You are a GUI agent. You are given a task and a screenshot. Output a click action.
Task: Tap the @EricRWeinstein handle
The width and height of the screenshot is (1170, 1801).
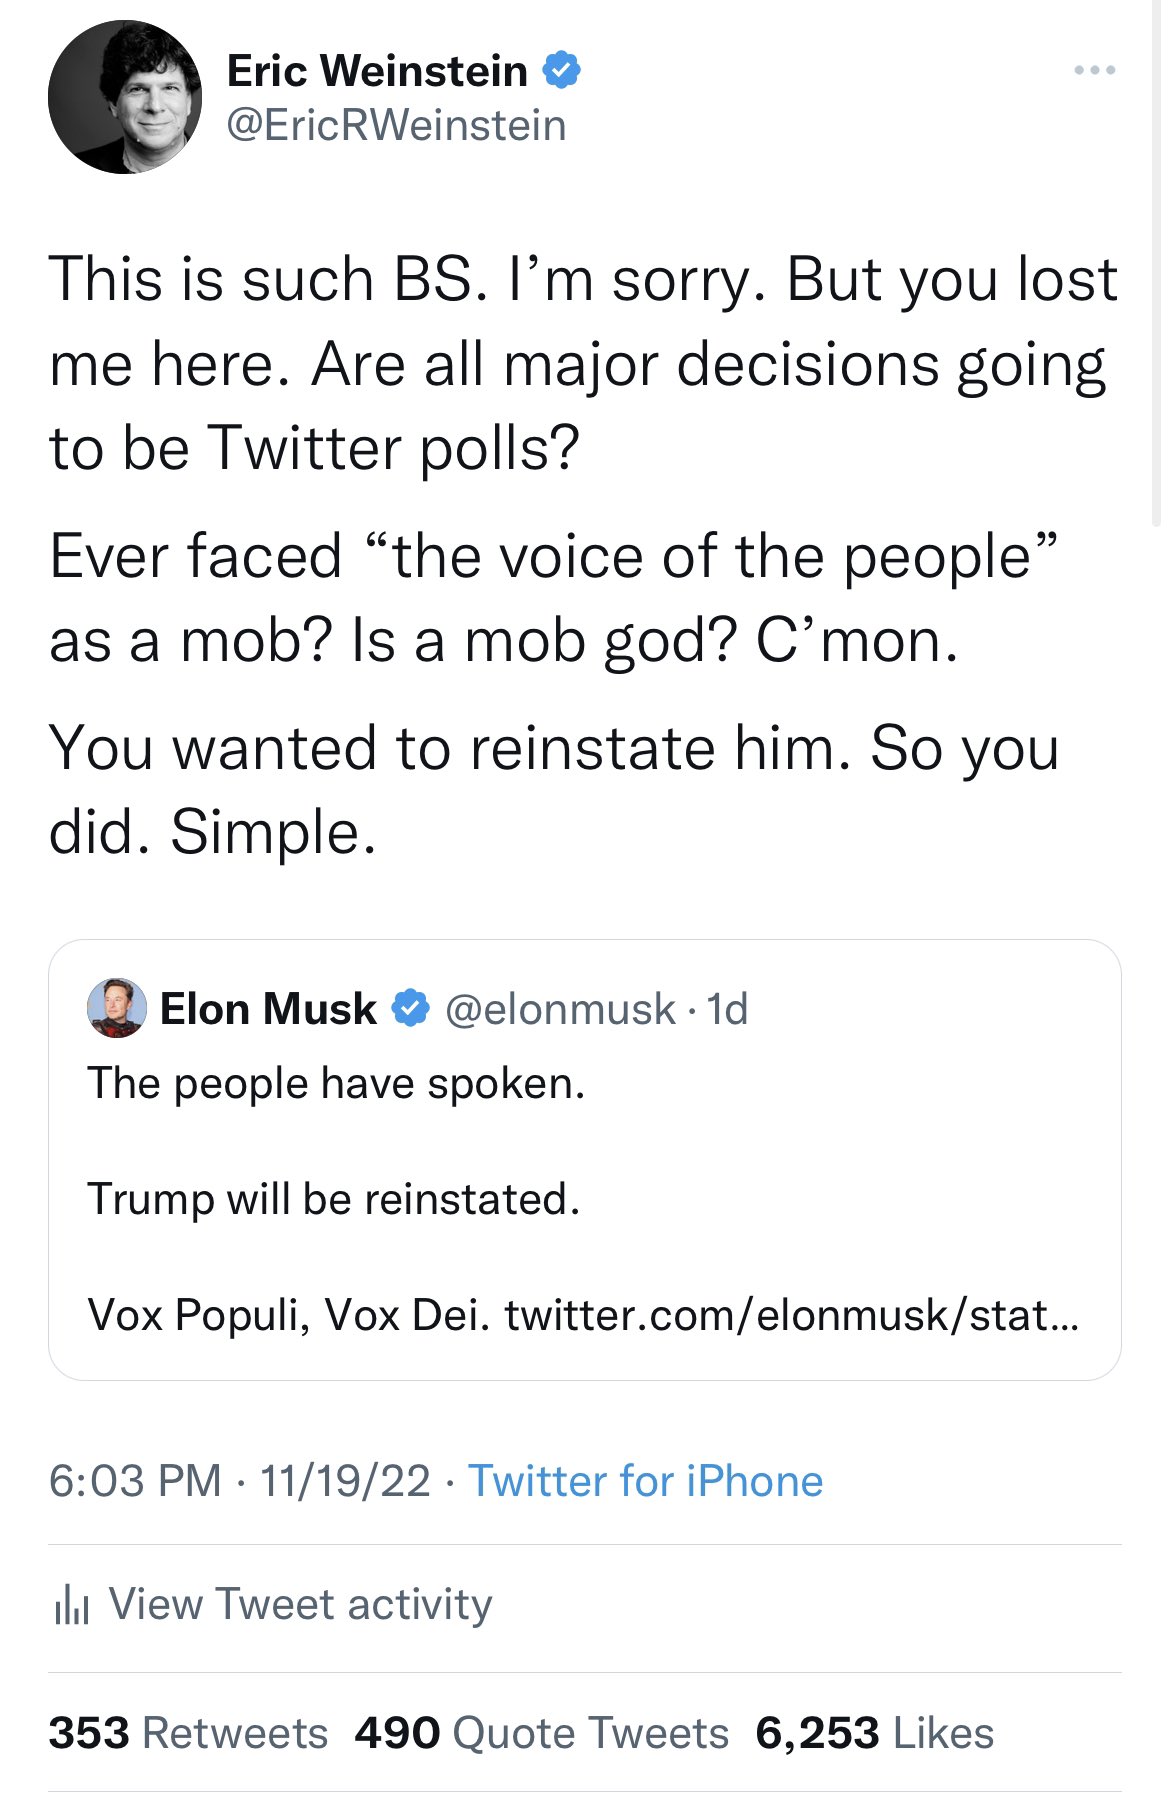[x=397, y=126]
